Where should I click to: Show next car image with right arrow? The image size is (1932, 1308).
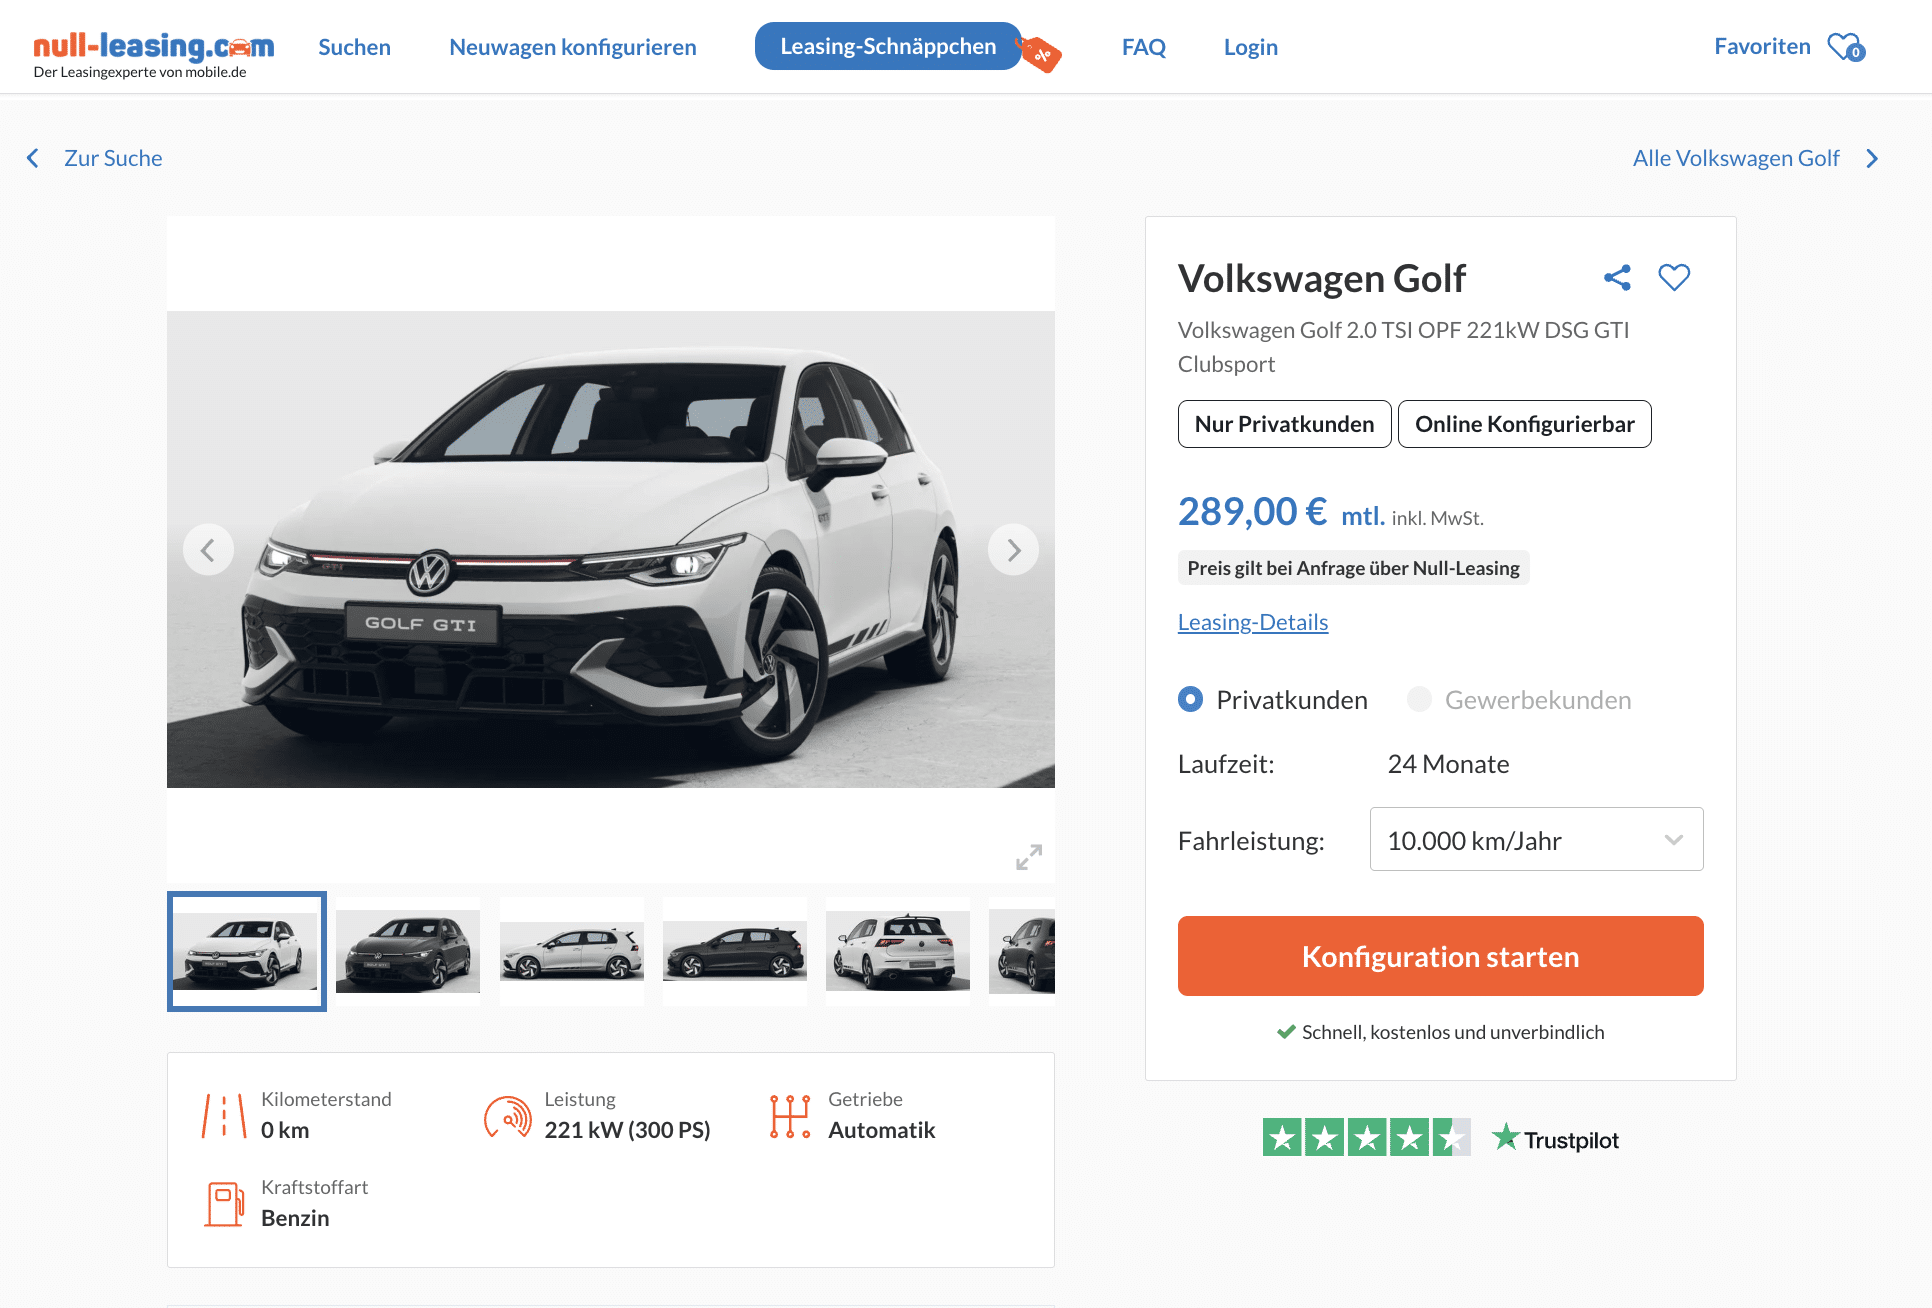coord(1013,550)
